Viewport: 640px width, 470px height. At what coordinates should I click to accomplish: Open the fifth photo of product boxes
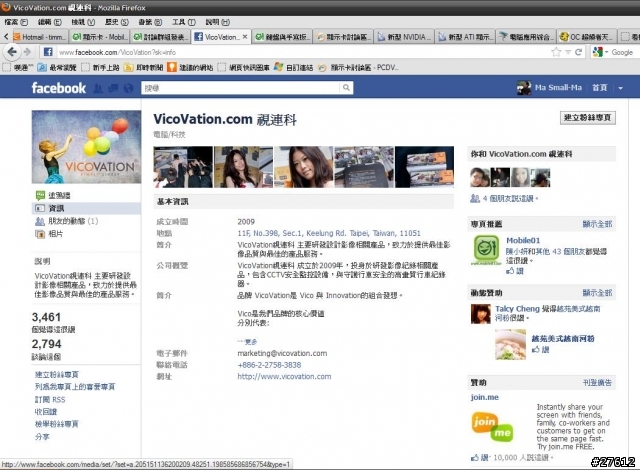click(424, 167)
